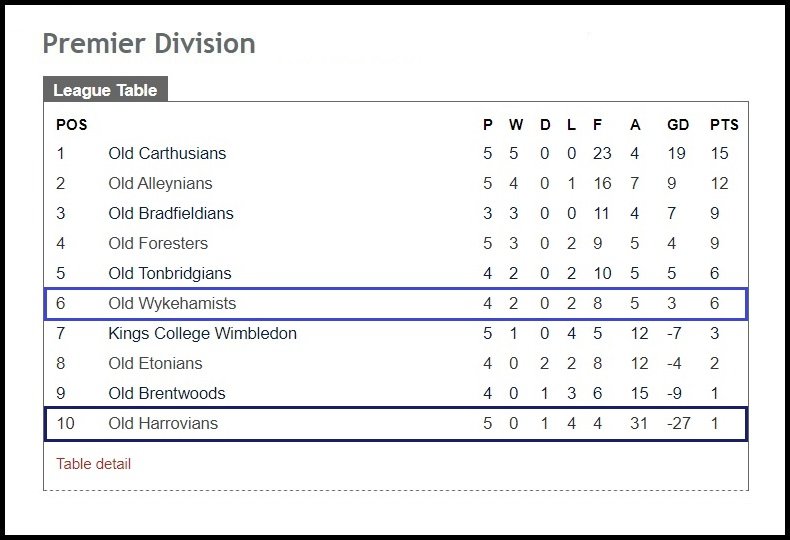Open the League Table tab

click(105, 90)
